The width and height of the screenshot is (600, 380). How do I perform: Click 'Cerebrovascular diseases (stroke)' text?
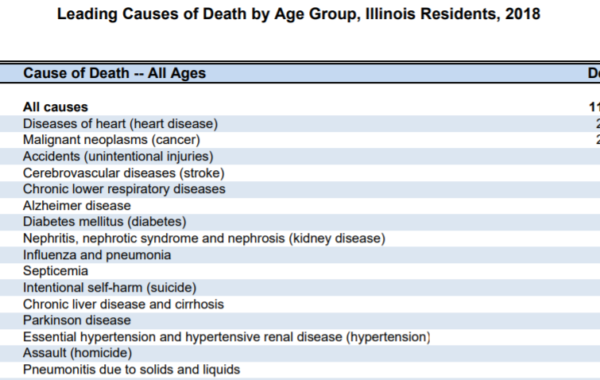124,173
